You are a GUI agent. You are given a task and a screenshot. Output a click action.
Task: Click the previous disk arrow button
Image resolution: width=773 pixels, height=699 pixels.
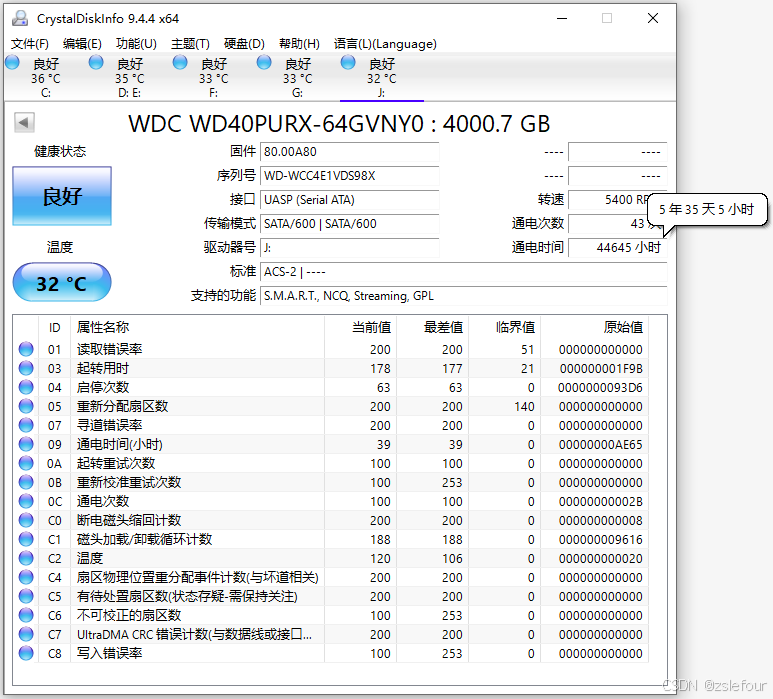click(x=24, y=122)
